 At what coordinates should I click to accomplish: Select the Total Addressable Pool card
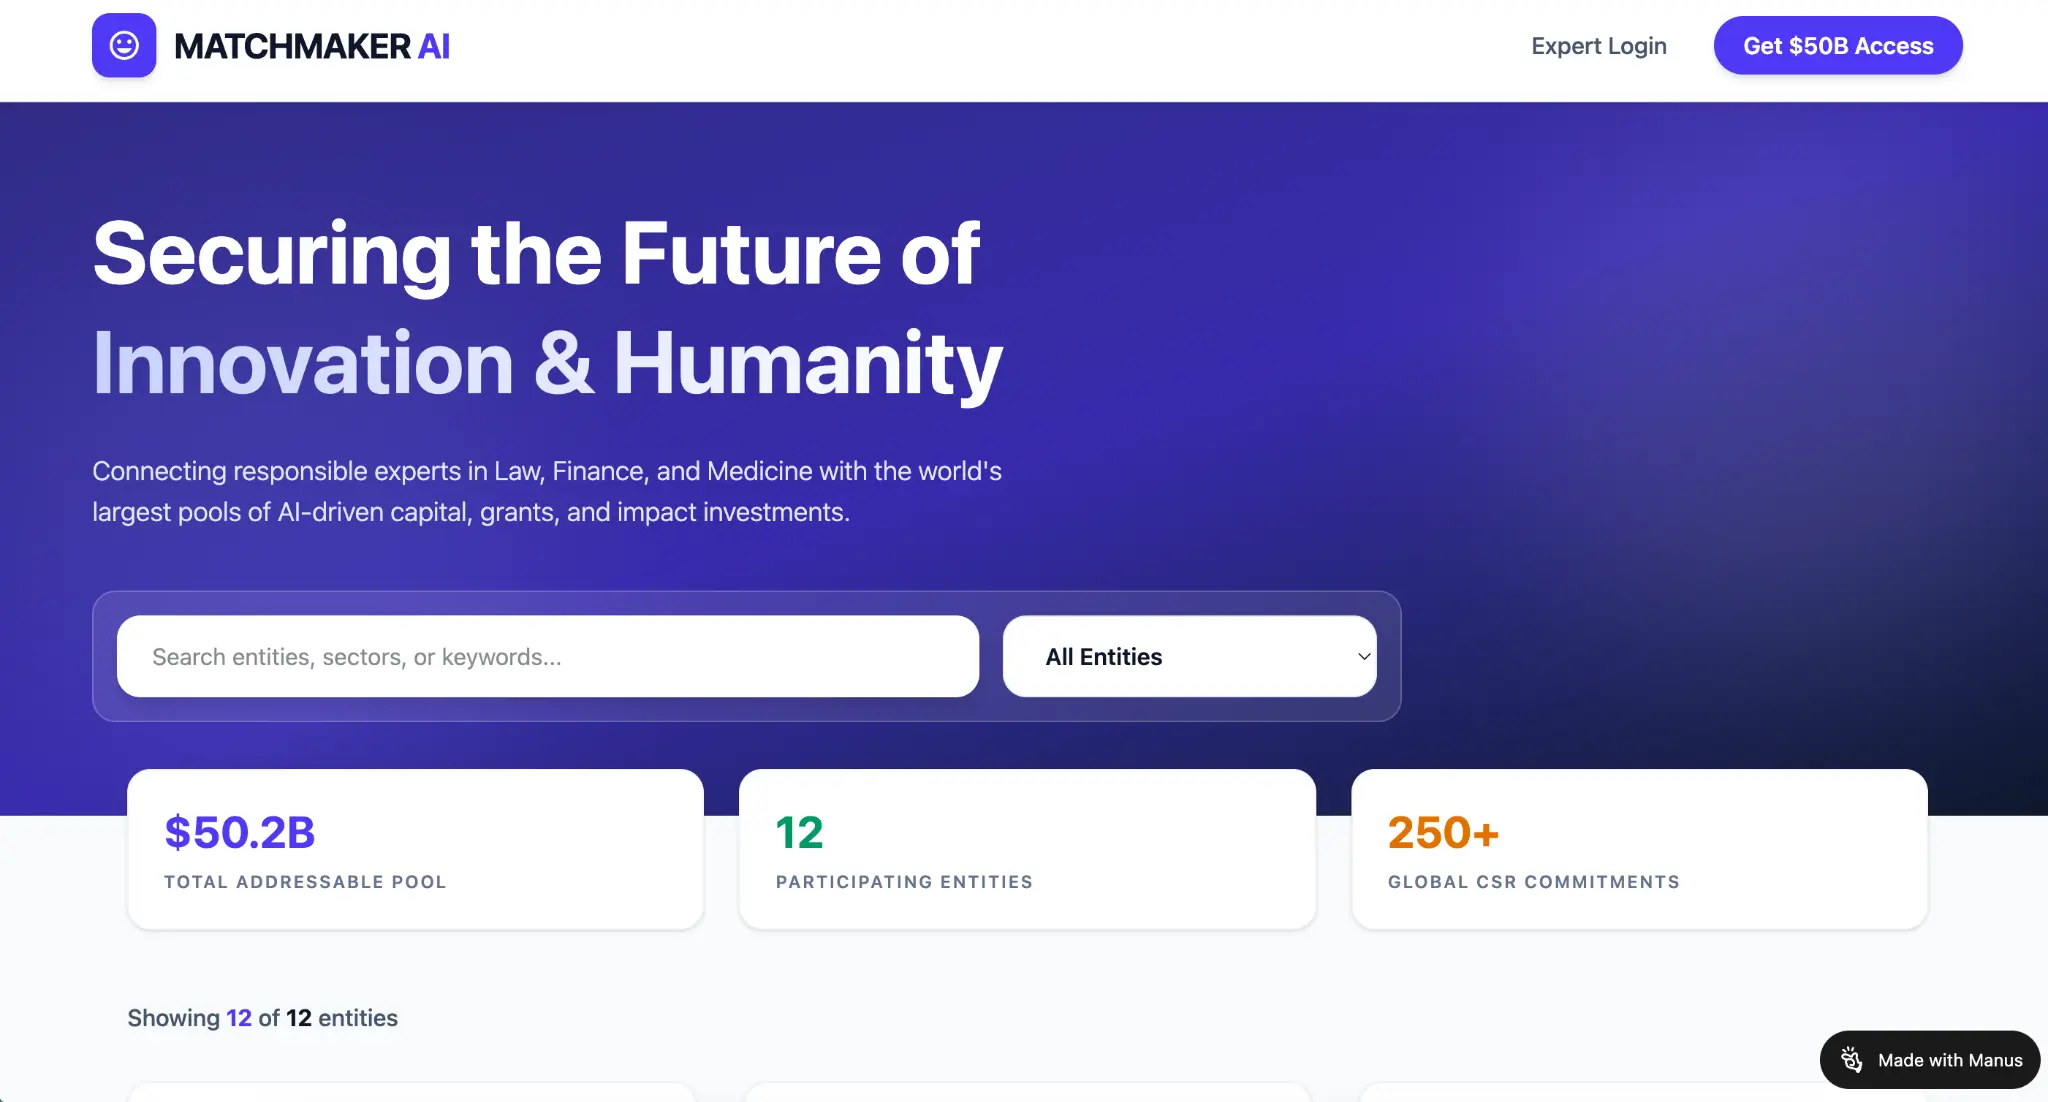pyautogui.click(x=415, y=849)
